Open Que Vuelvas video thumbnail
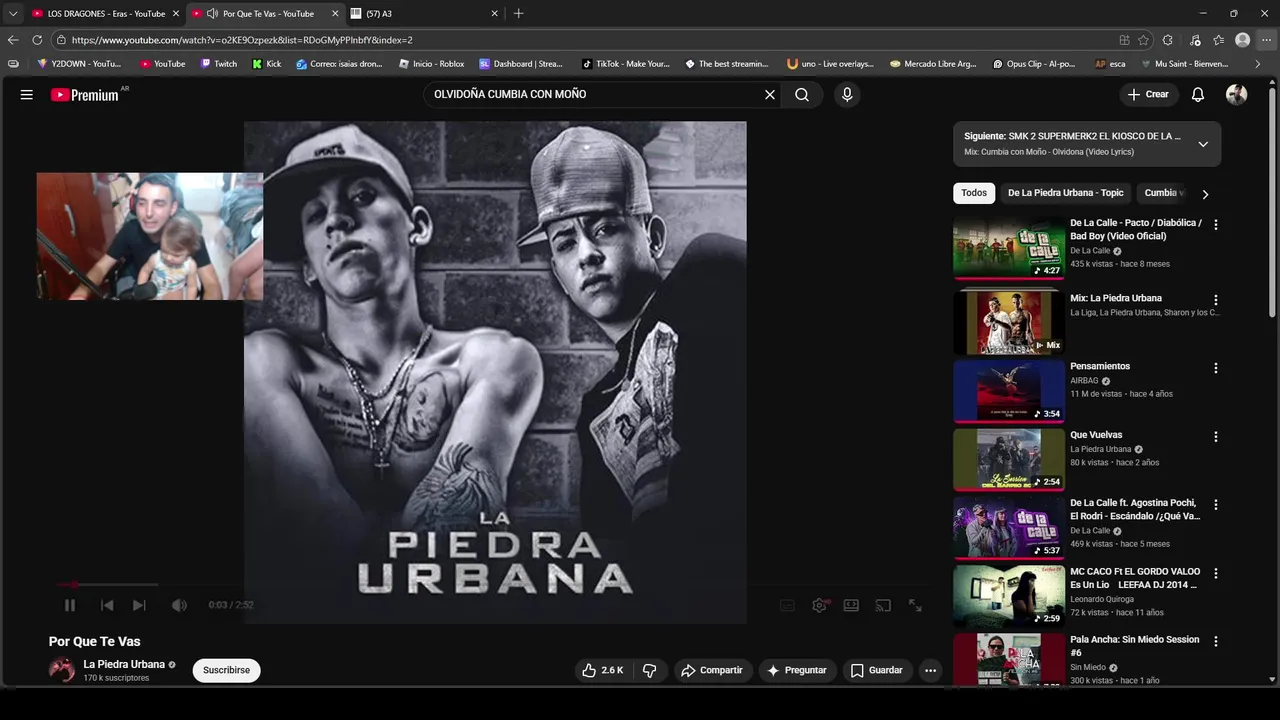 (x=1009, y=459)
